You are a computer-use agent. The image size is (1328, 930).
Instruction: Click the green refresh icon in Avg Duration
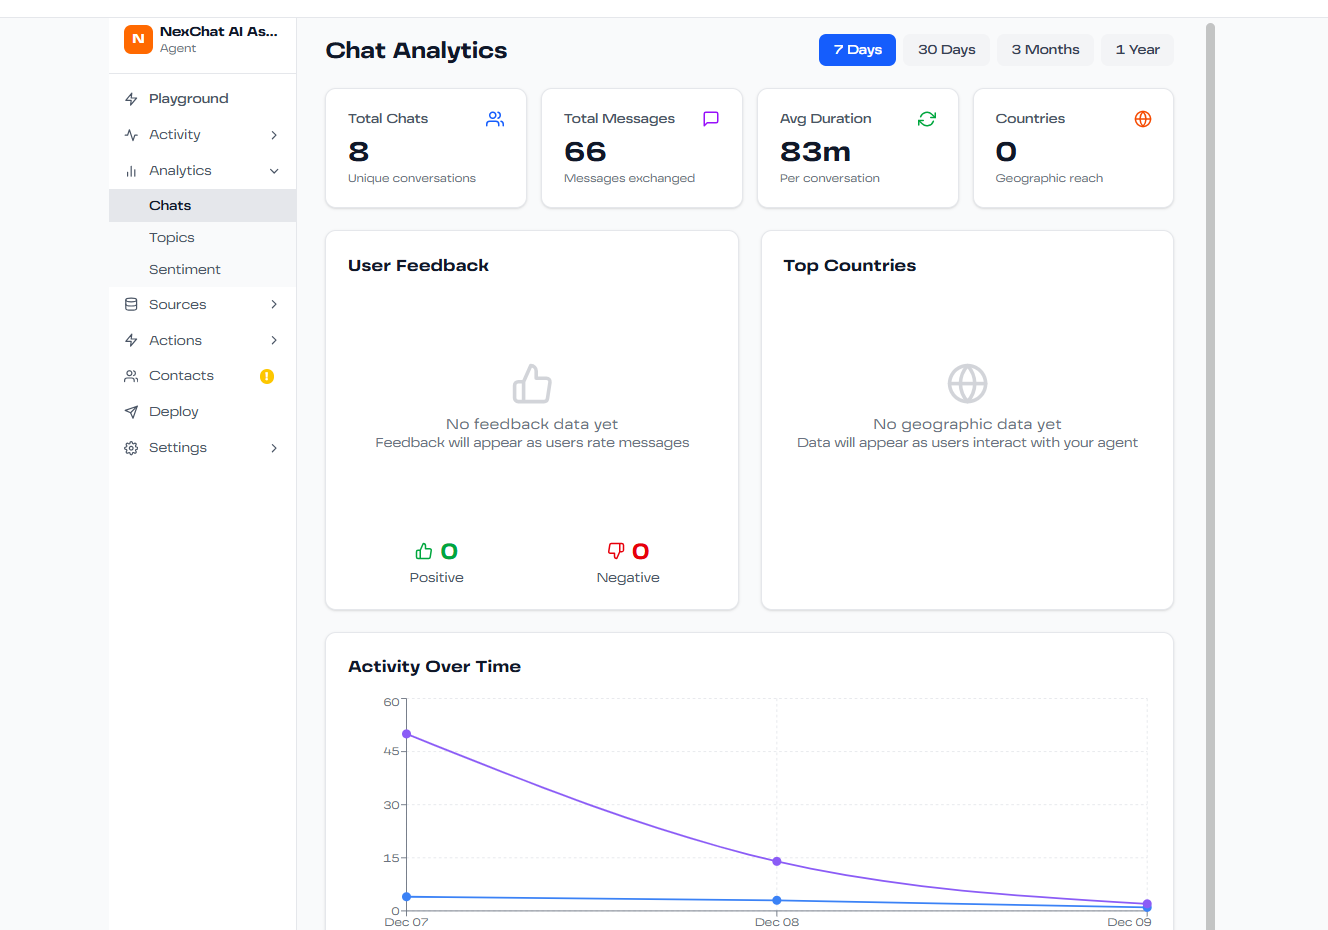(927, 119)
